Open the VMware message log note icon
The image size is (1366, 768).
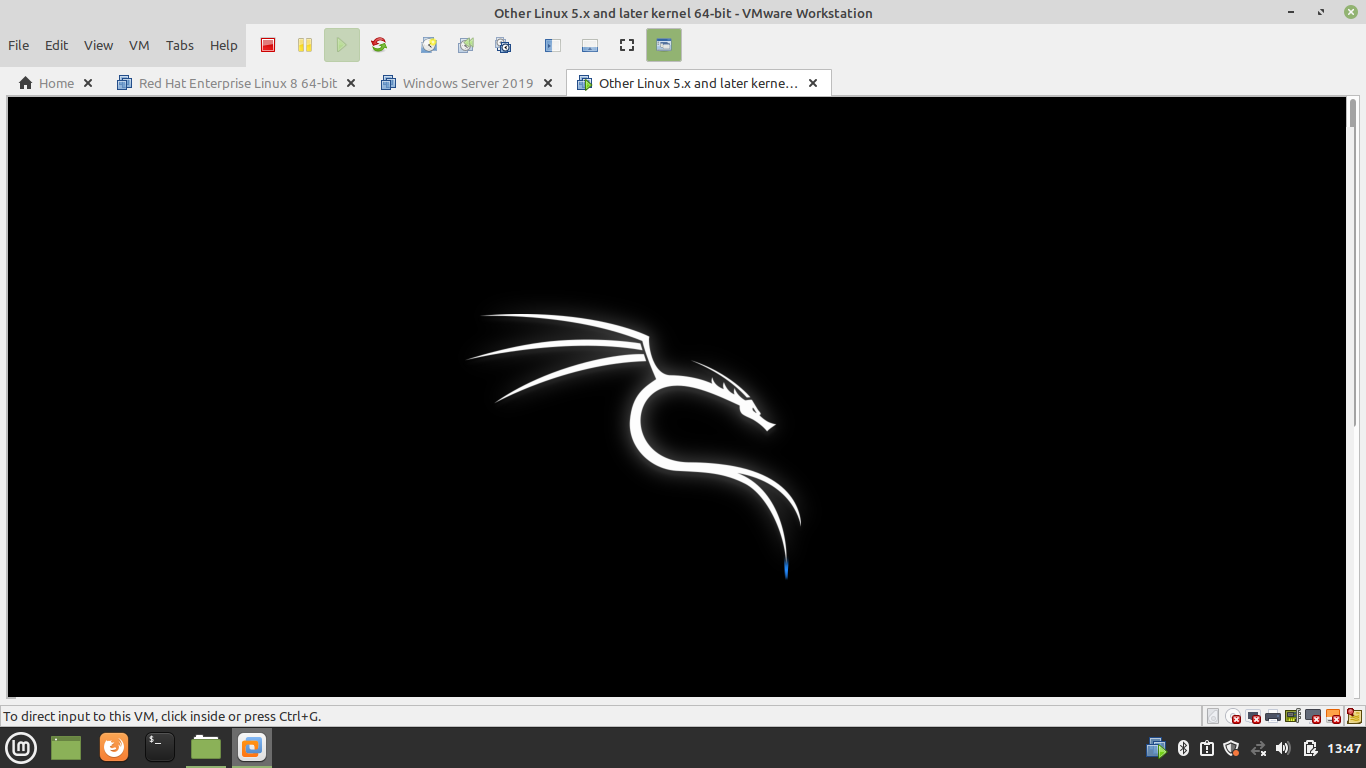1354,716
